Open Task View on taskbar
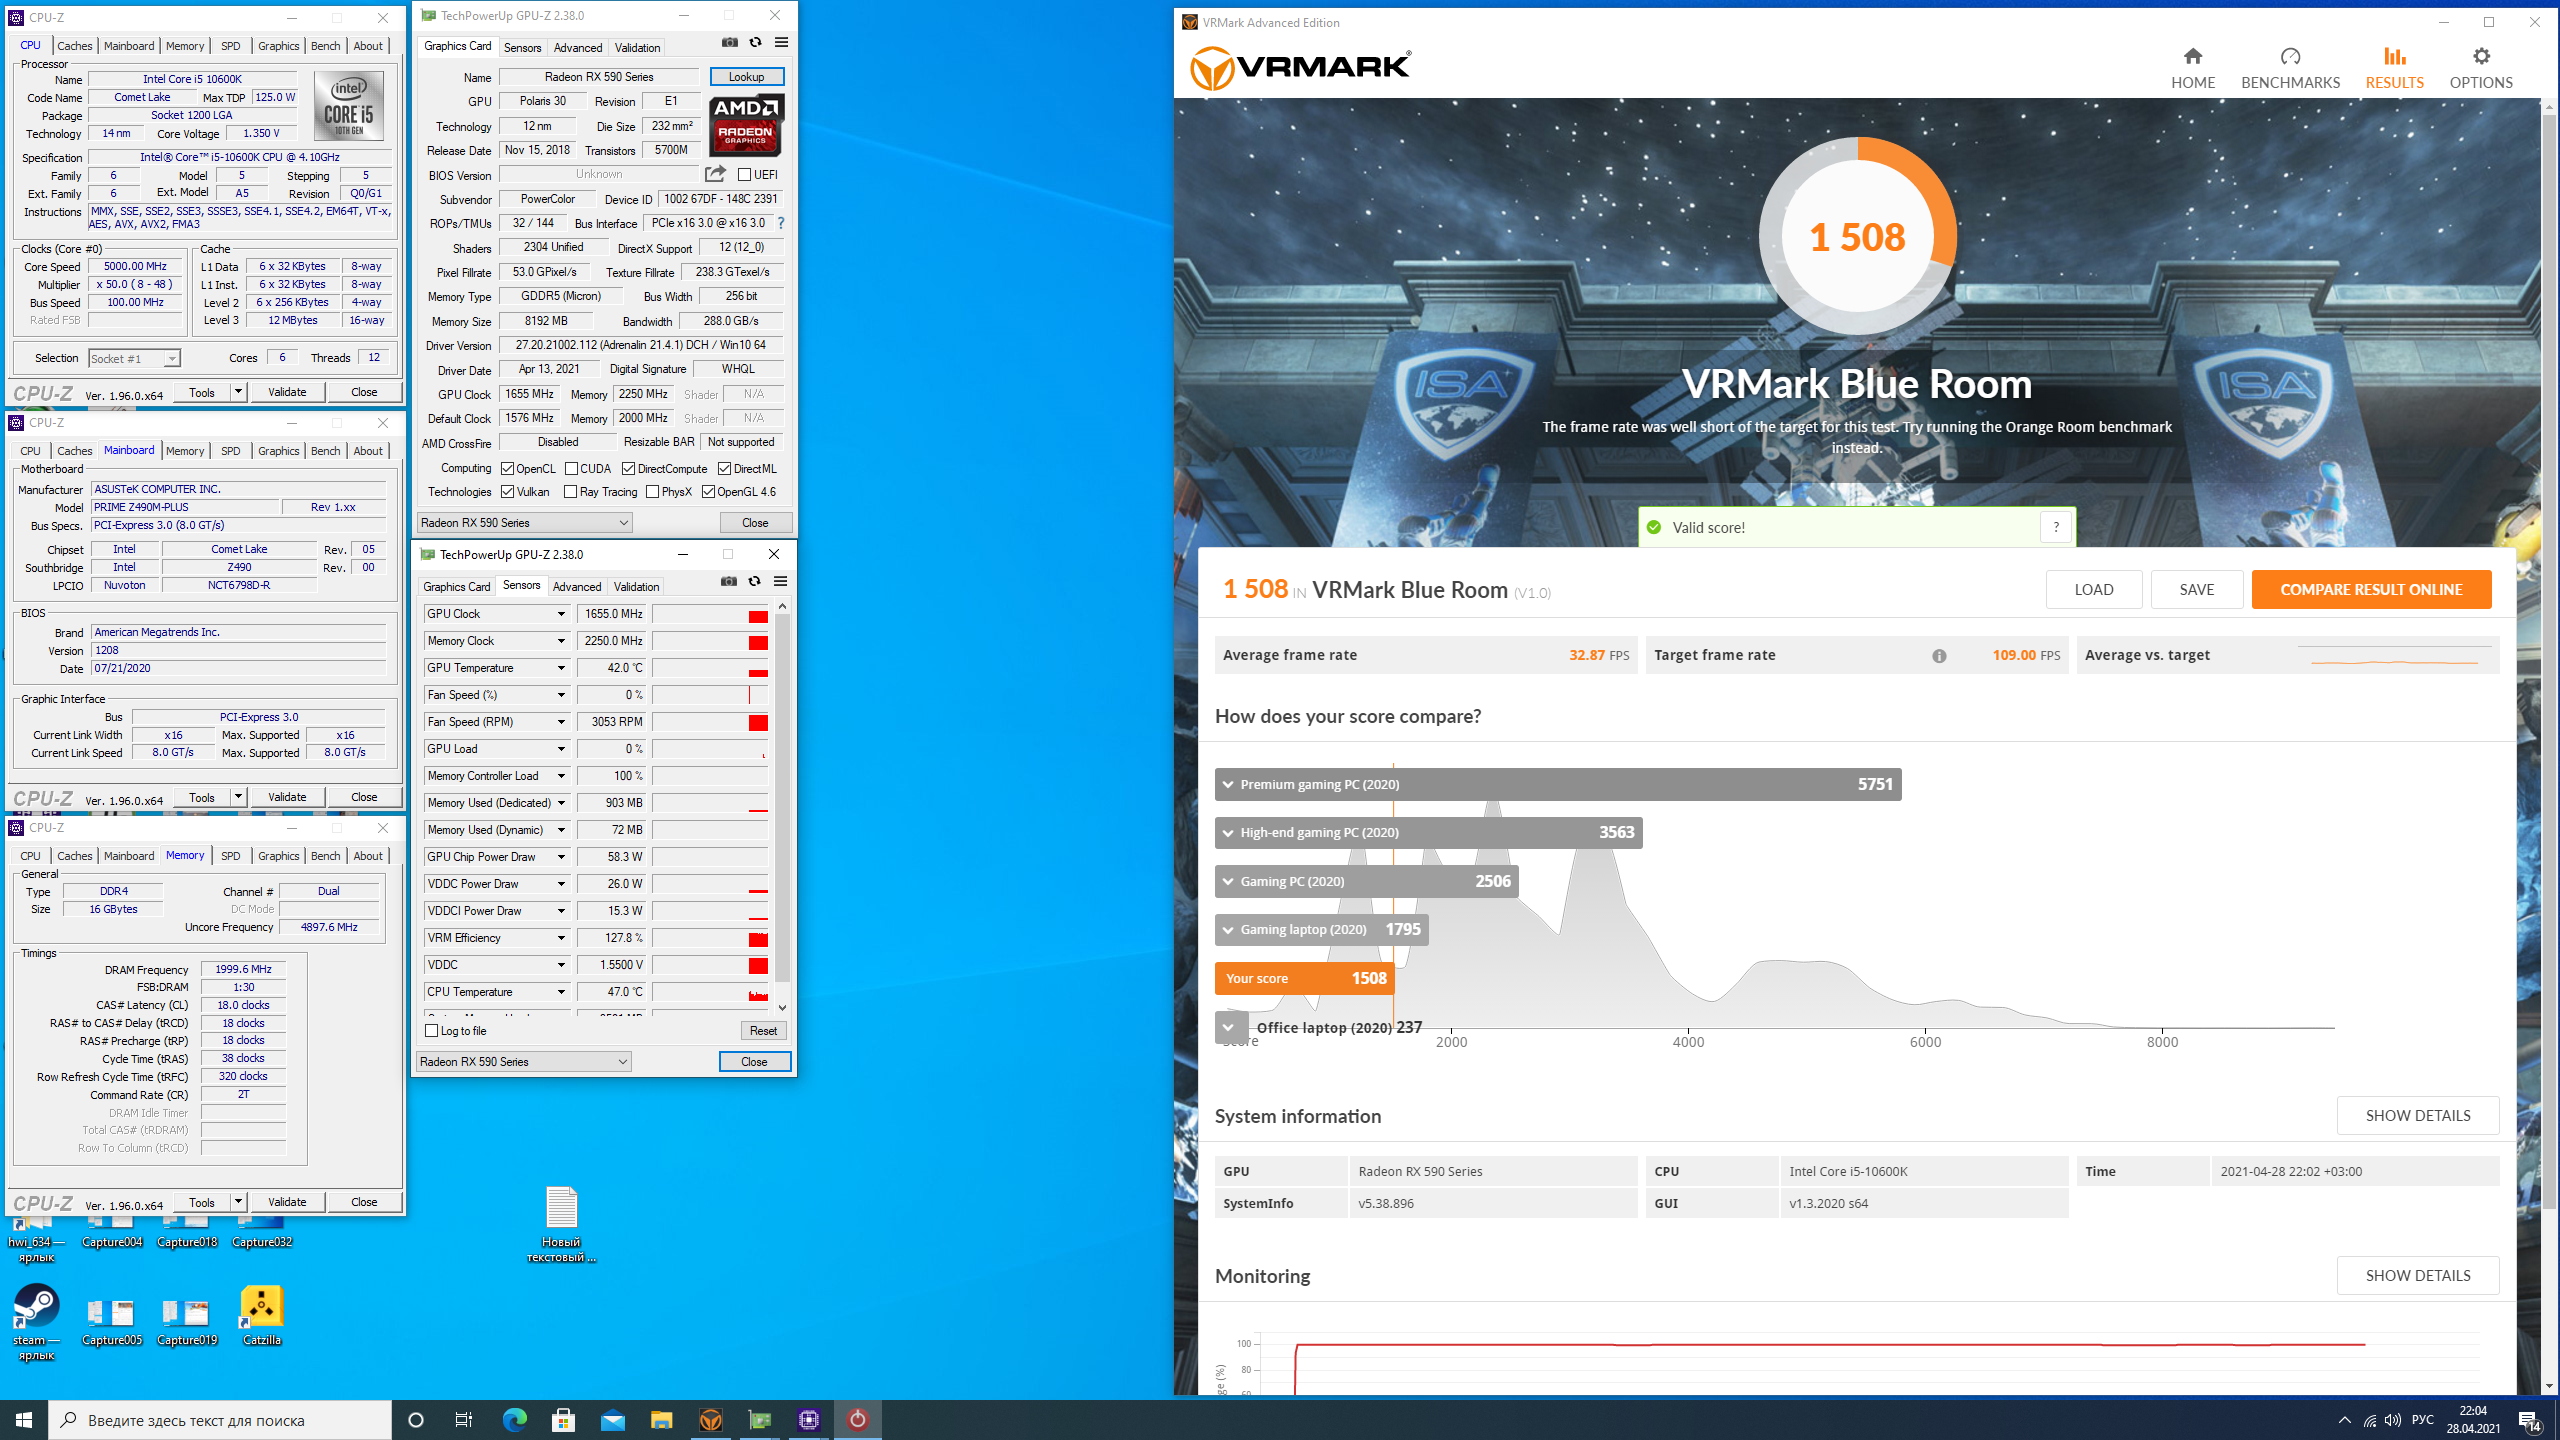 click(464, 1420)
